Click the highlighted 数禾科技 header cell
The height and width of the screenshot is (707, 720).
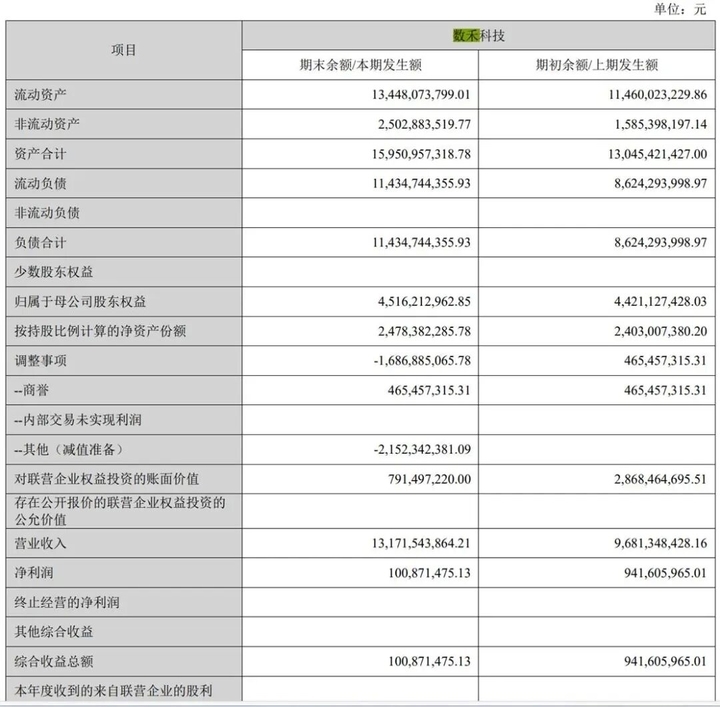[x=478, y=36]
